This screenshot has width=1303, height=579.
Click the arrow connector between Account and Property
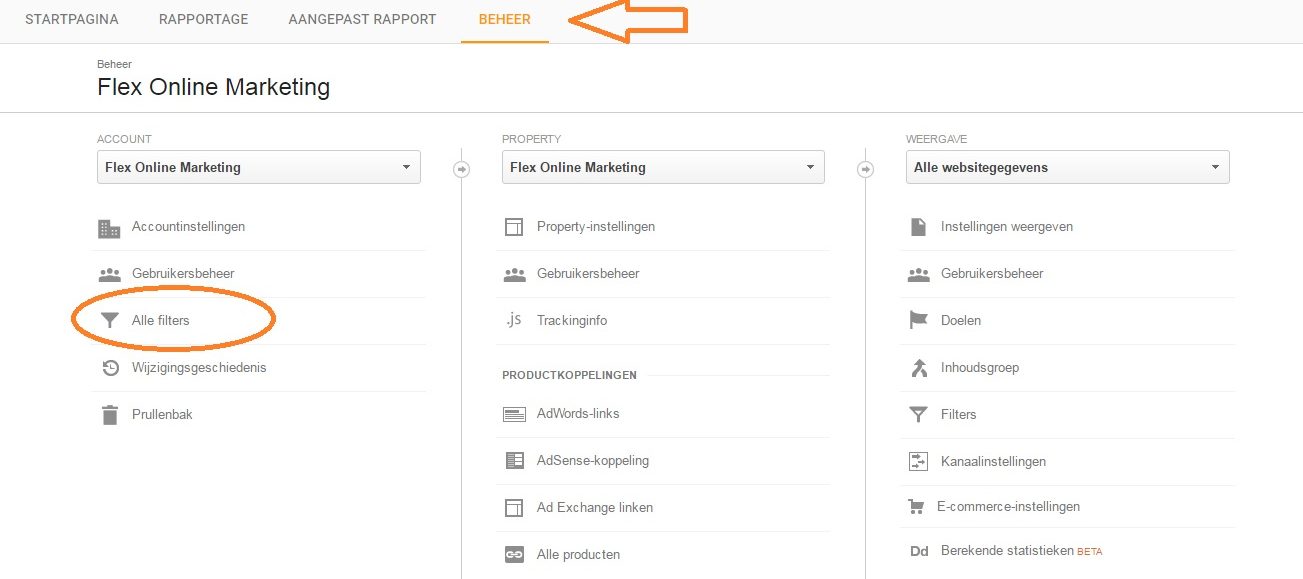(x=461, y=169)
